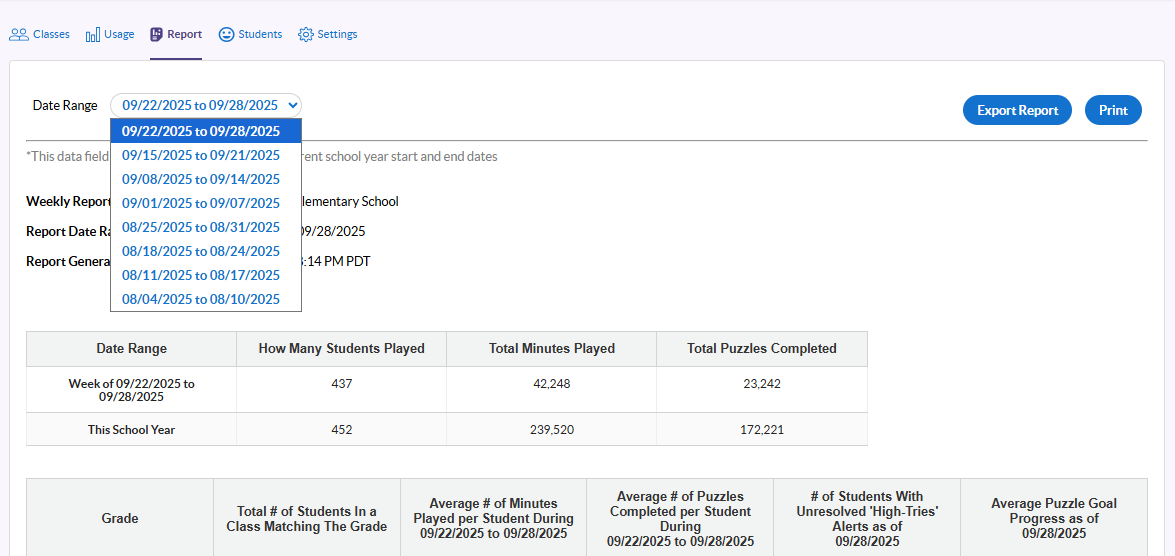Click Average # of Puzzles Completed header
The height and width of the screenshot is (556, 1175).
pos(680,519)
